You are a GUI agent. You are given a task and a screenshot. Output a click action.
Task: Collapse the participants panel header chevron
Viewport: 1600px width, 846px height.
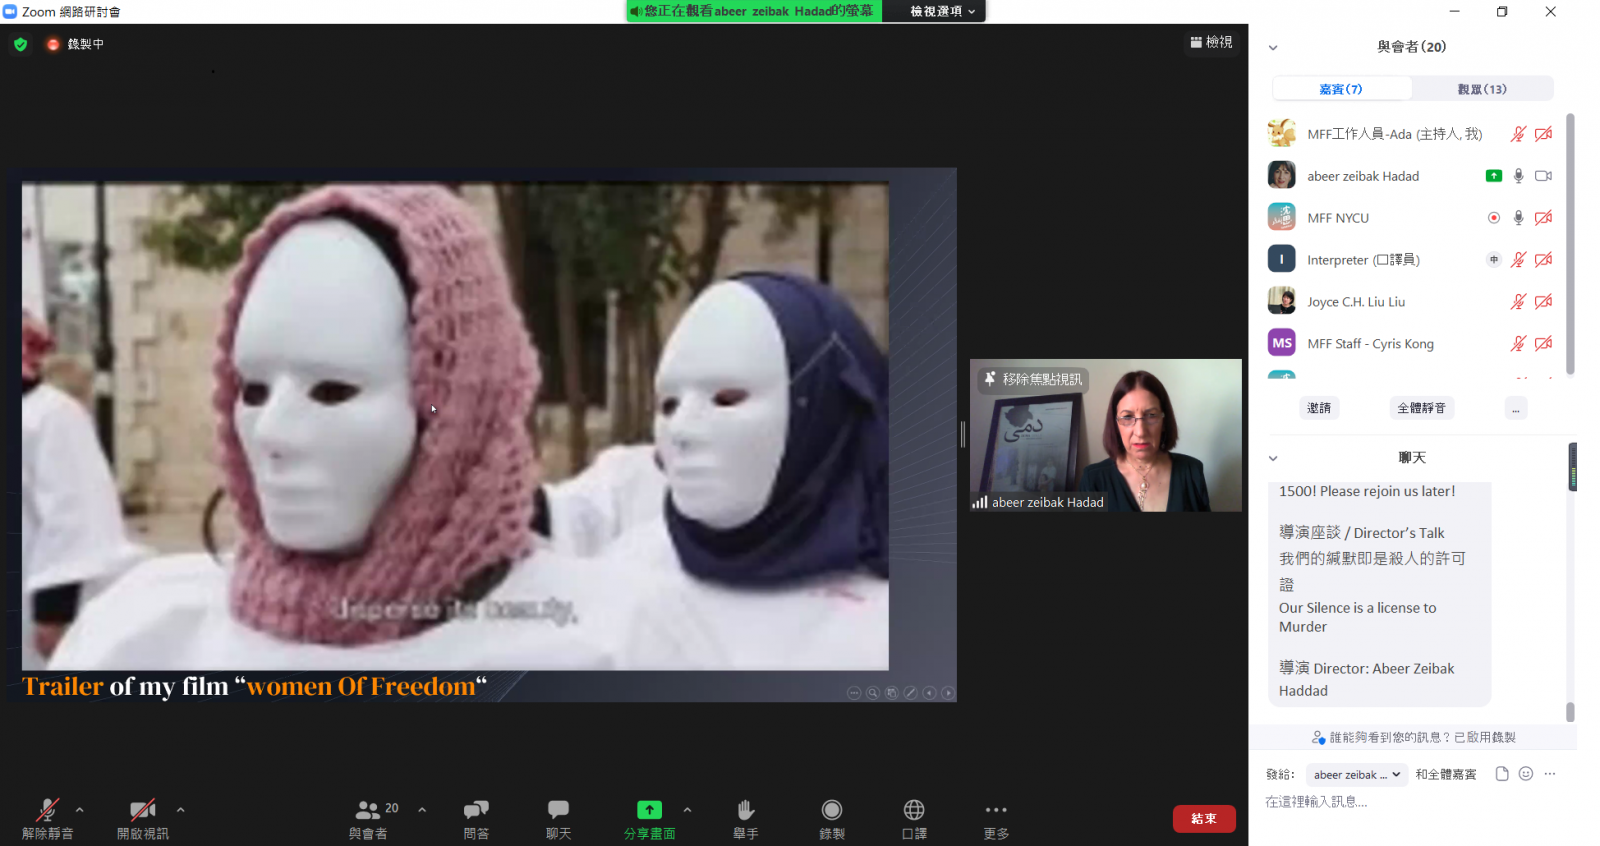tap(1273, 47)
